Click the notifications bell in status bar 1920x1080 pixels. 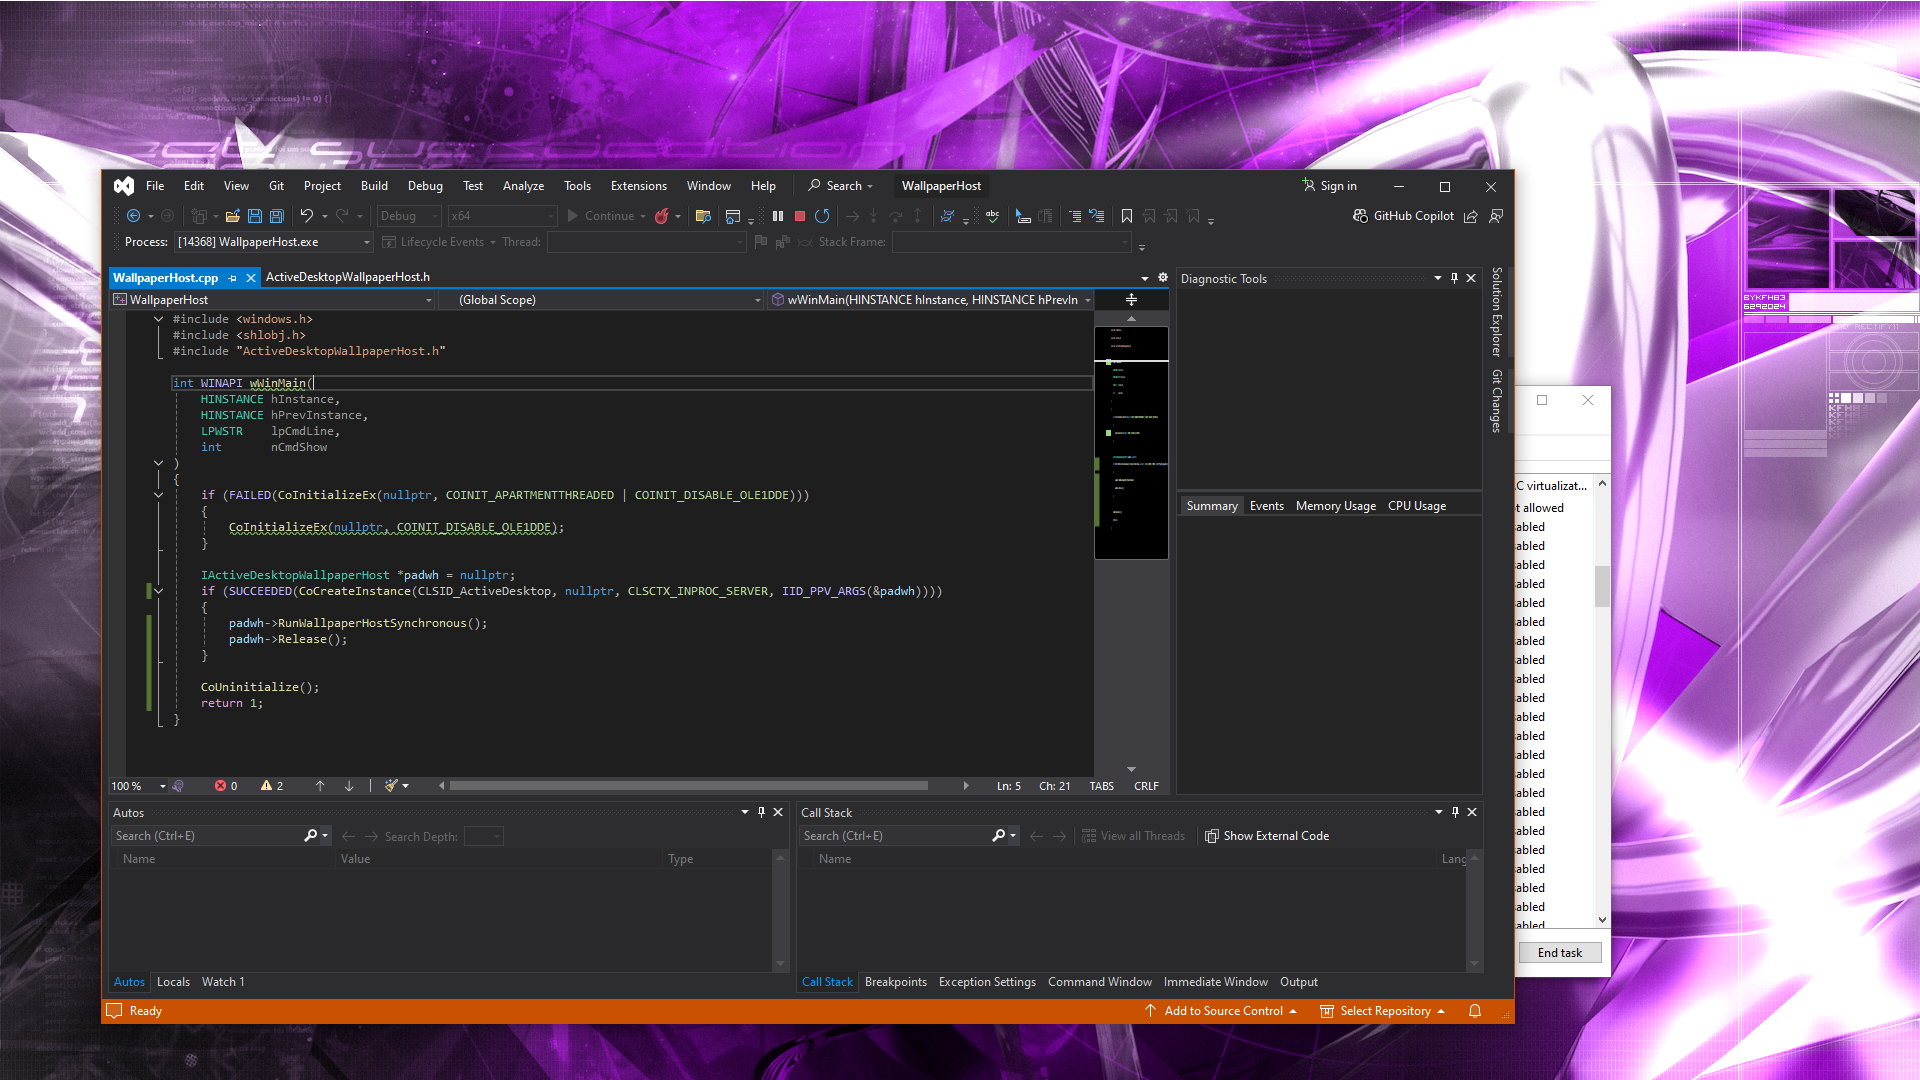(1475, 1011)
